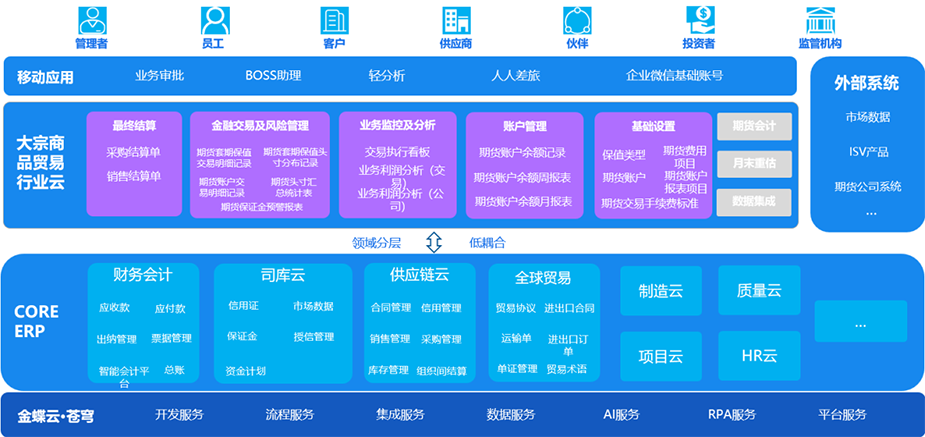This screenshot has height=437, width=925.
Task: Click BOSS助理 in the mobile row
Action: 273,75
